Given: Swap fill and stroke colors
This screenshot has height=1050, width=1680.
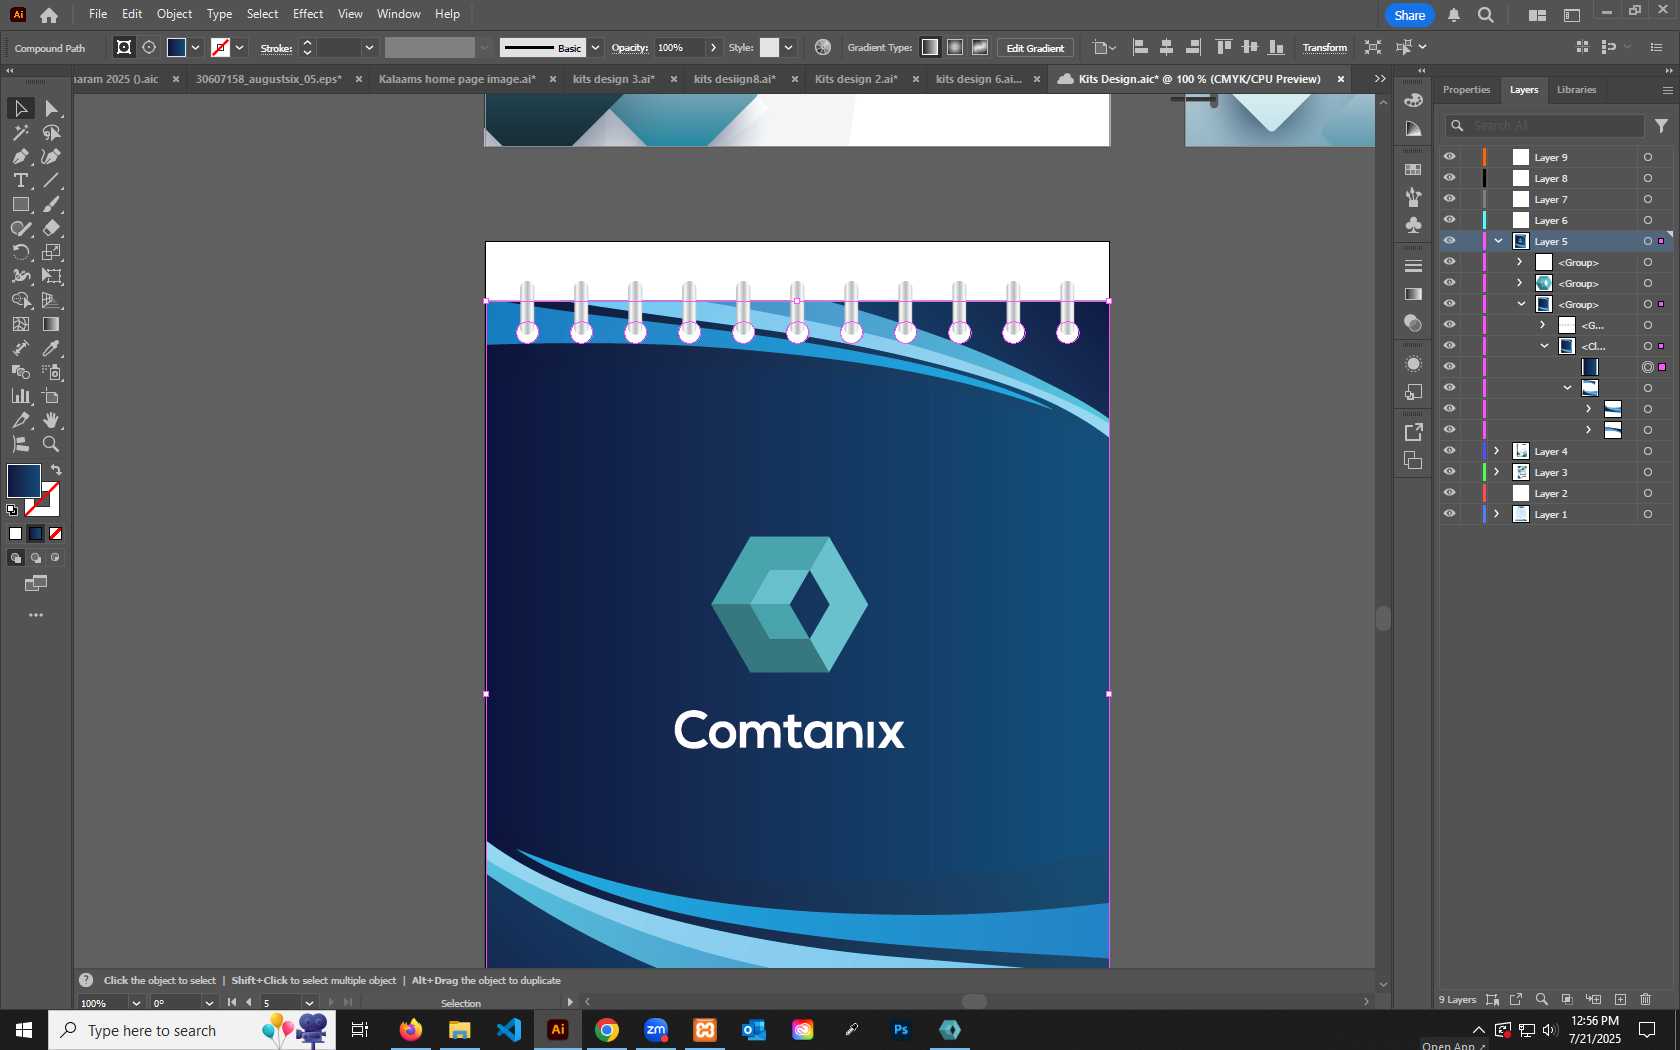Looking at the screenshot, I should tap(56, 469).
